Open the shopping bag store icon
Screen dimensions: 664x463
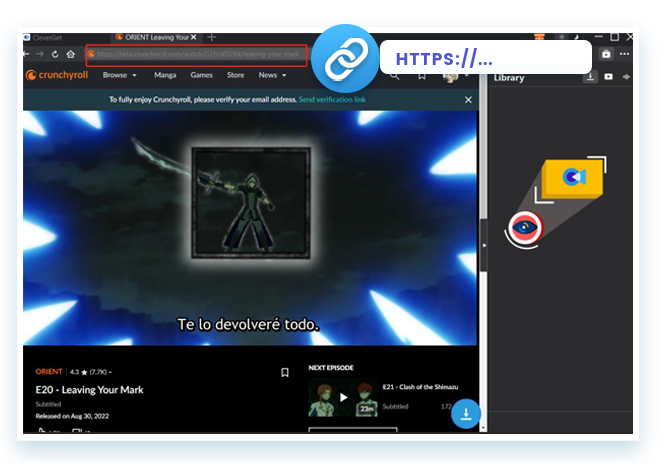point(606,54)
